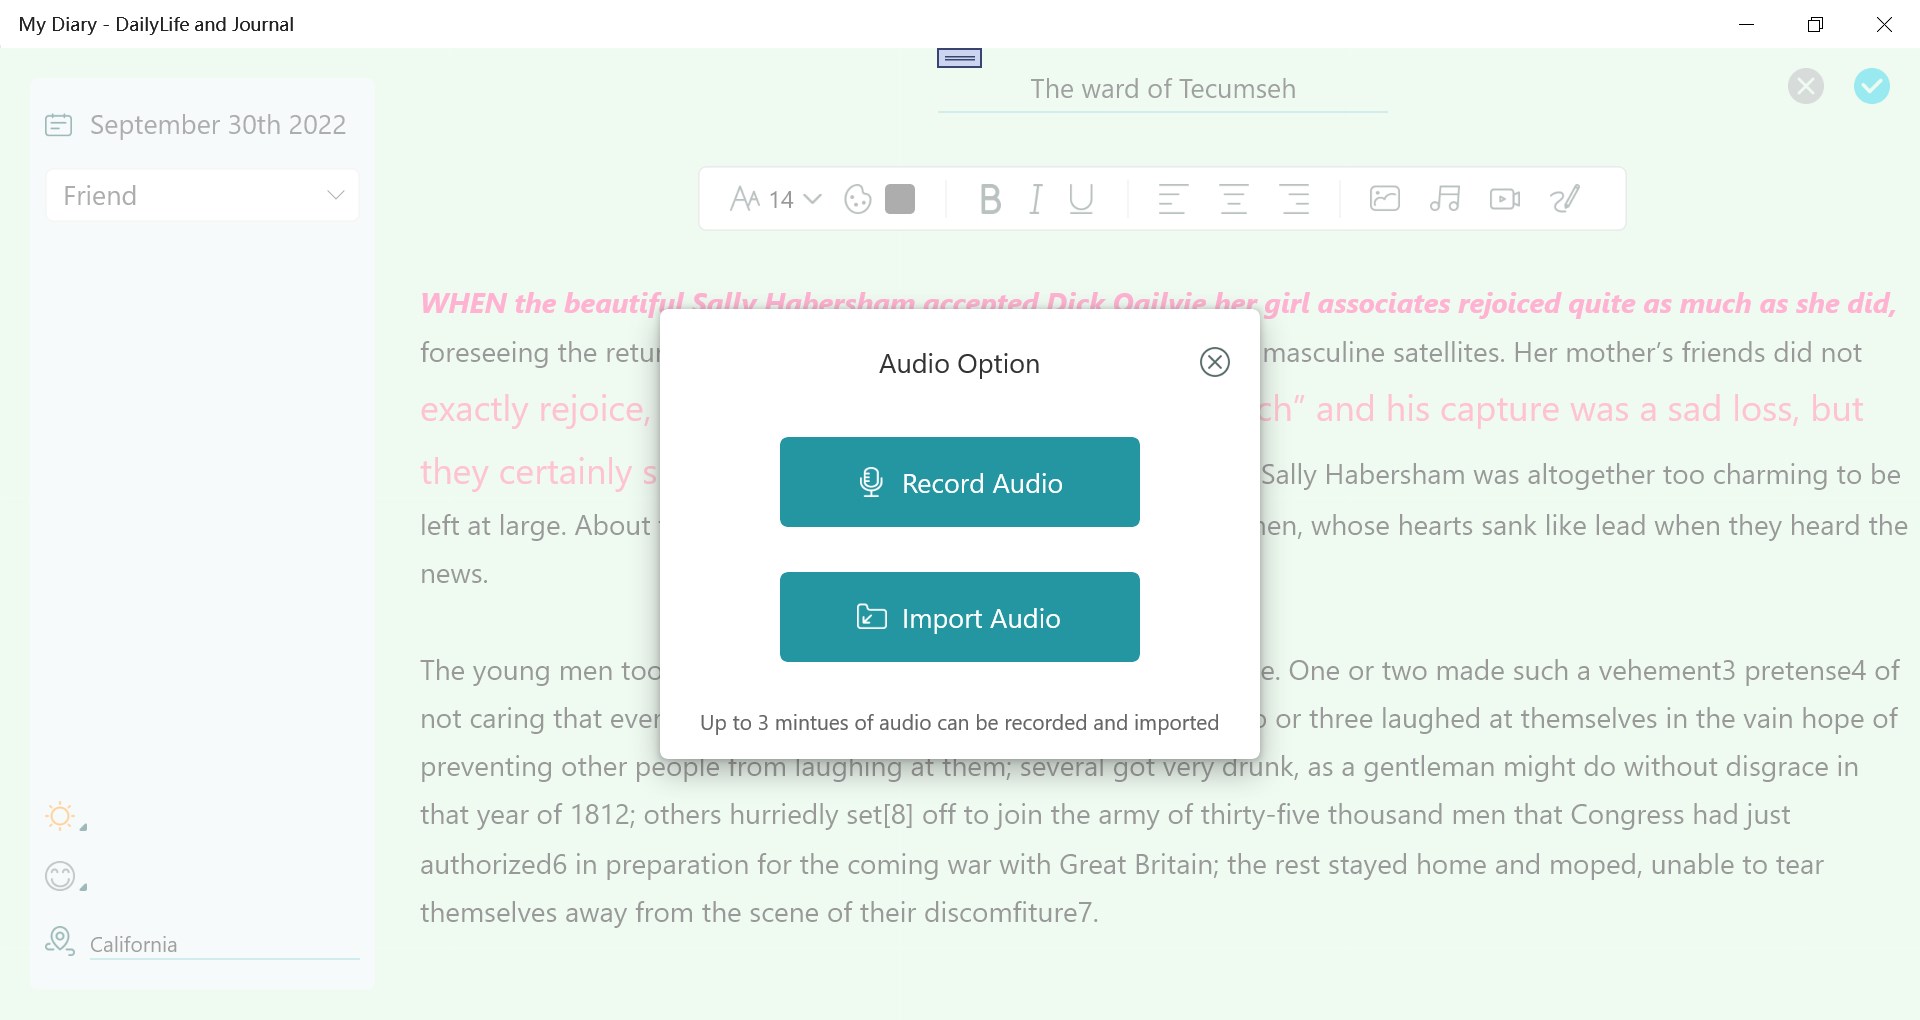Click the Record Audio button

[x=959, y=482]
